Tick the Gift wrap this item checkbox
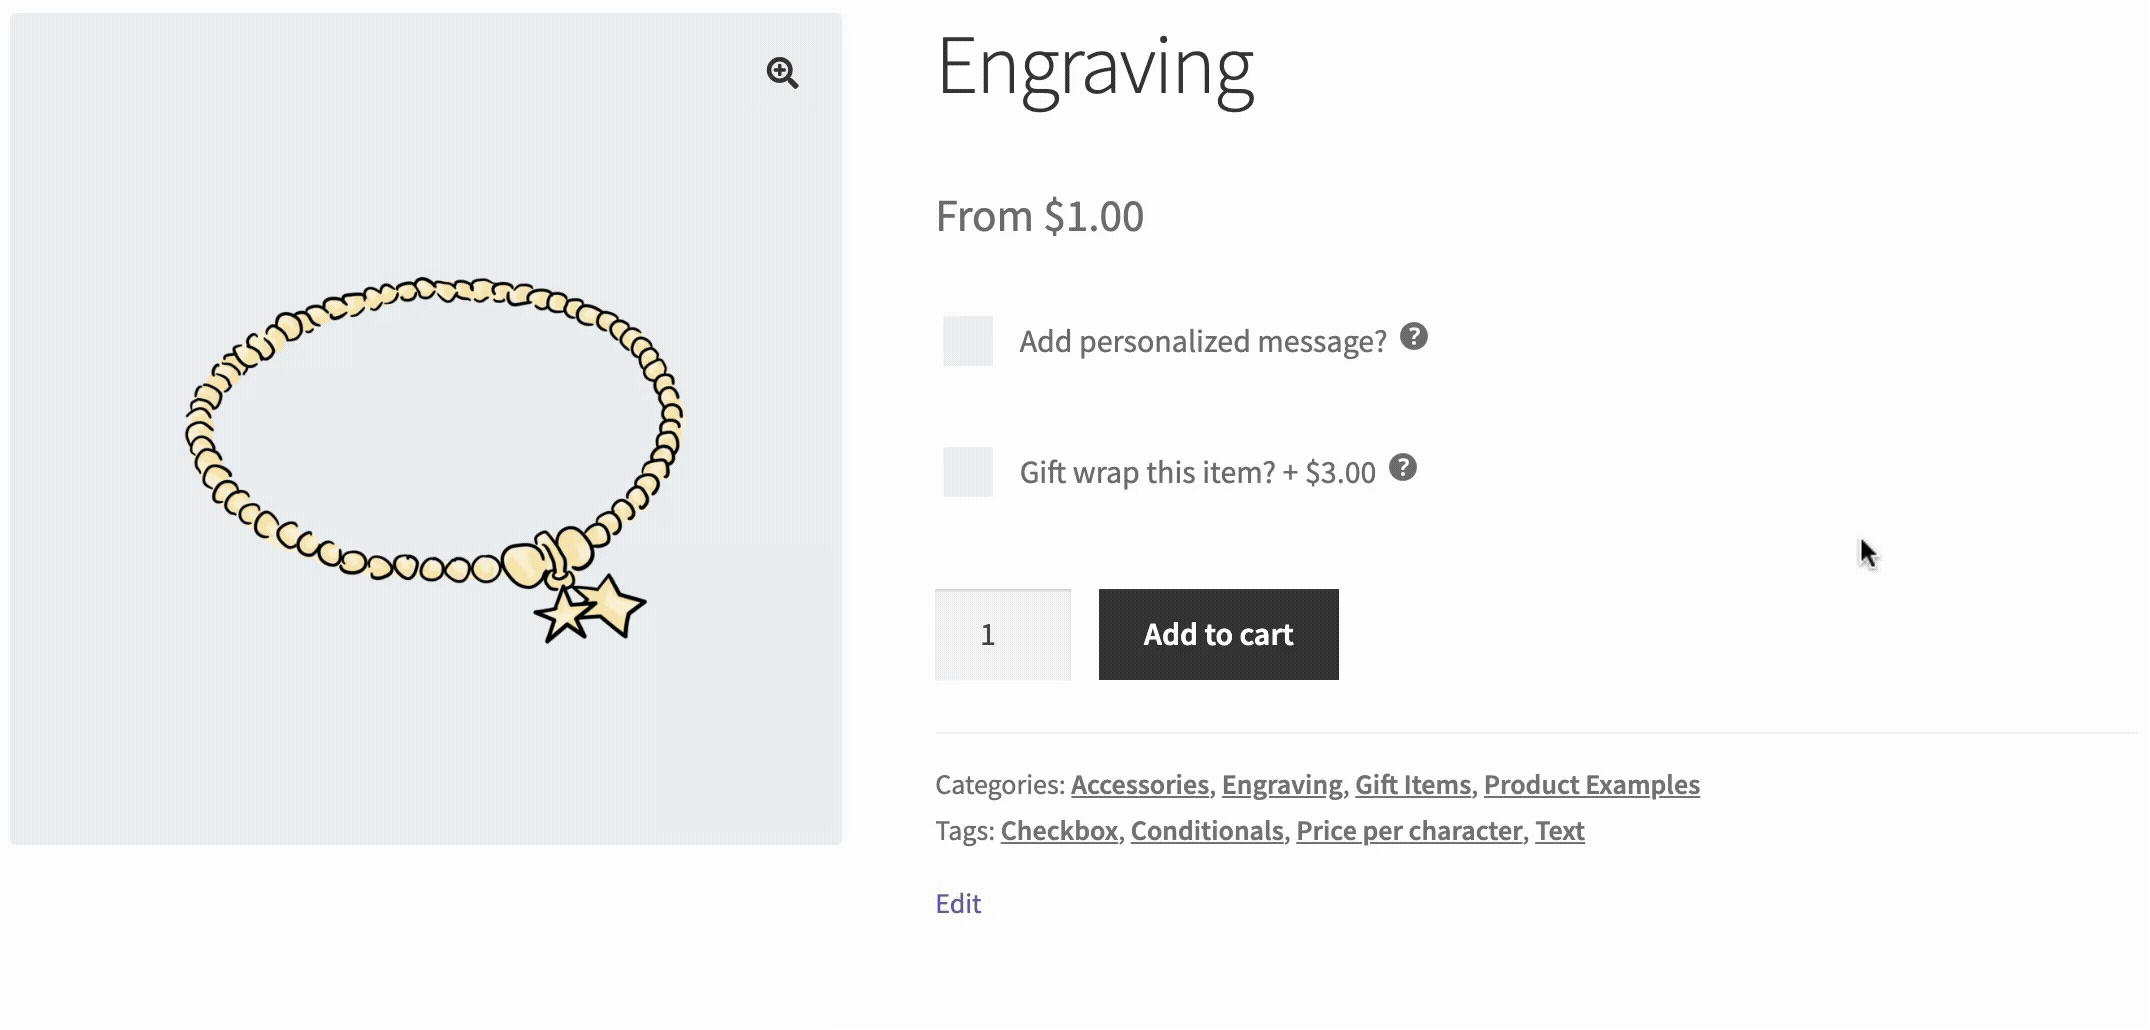The image size is (2150, 1030). coord(968,472)
